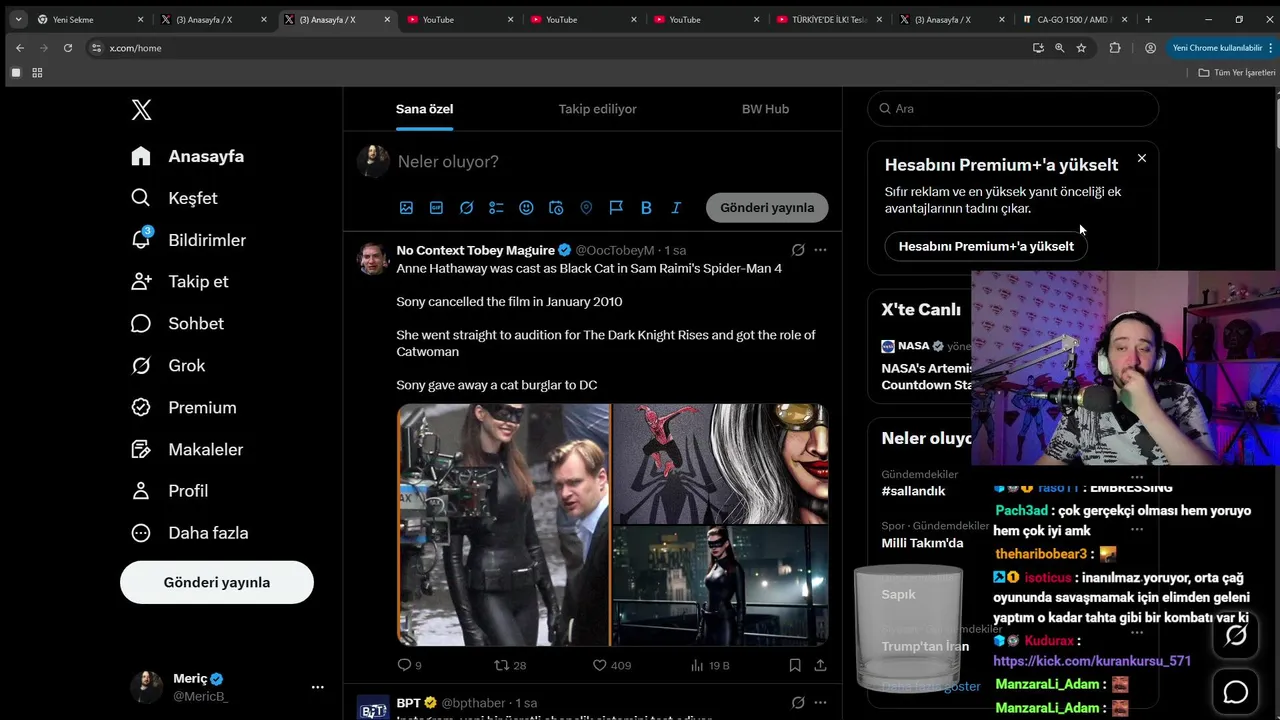The image size is (1280, 720).
Task: Reply to the post with 9 comments
Action: pyautogui.click(x=409, y=665)
